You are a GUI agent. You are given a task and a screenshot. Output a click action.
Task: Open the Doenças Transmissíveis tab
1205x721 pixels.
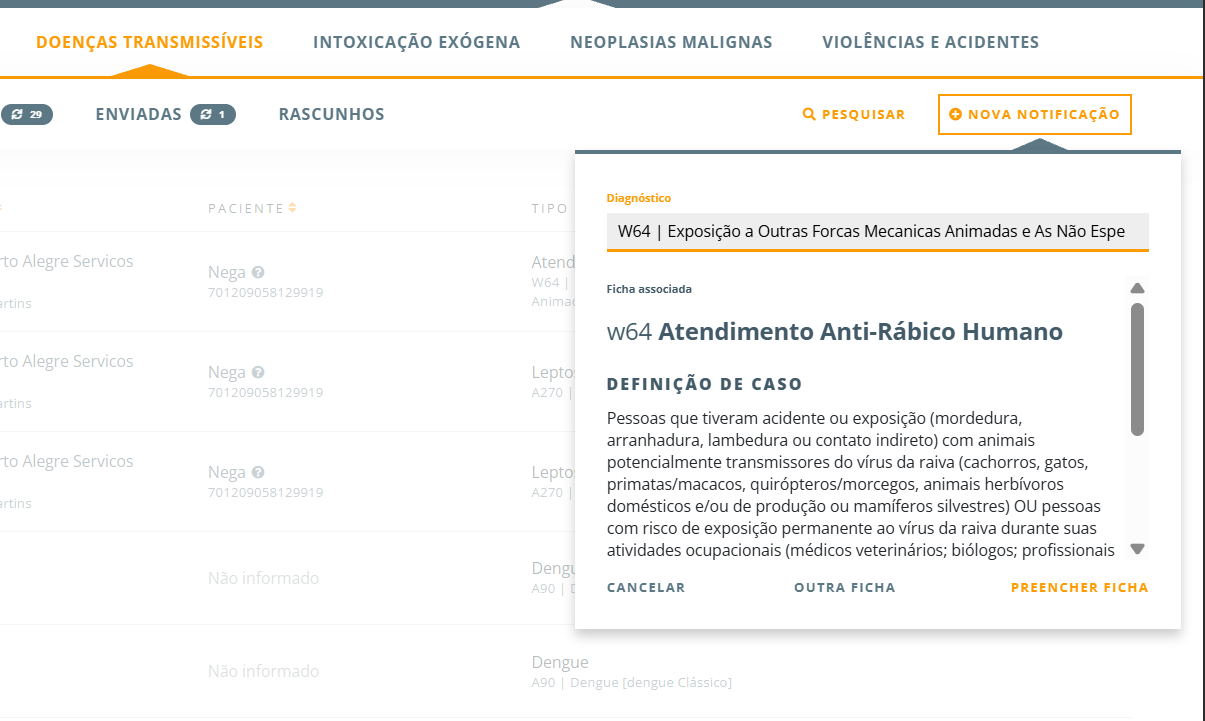[x=149, y=42]
